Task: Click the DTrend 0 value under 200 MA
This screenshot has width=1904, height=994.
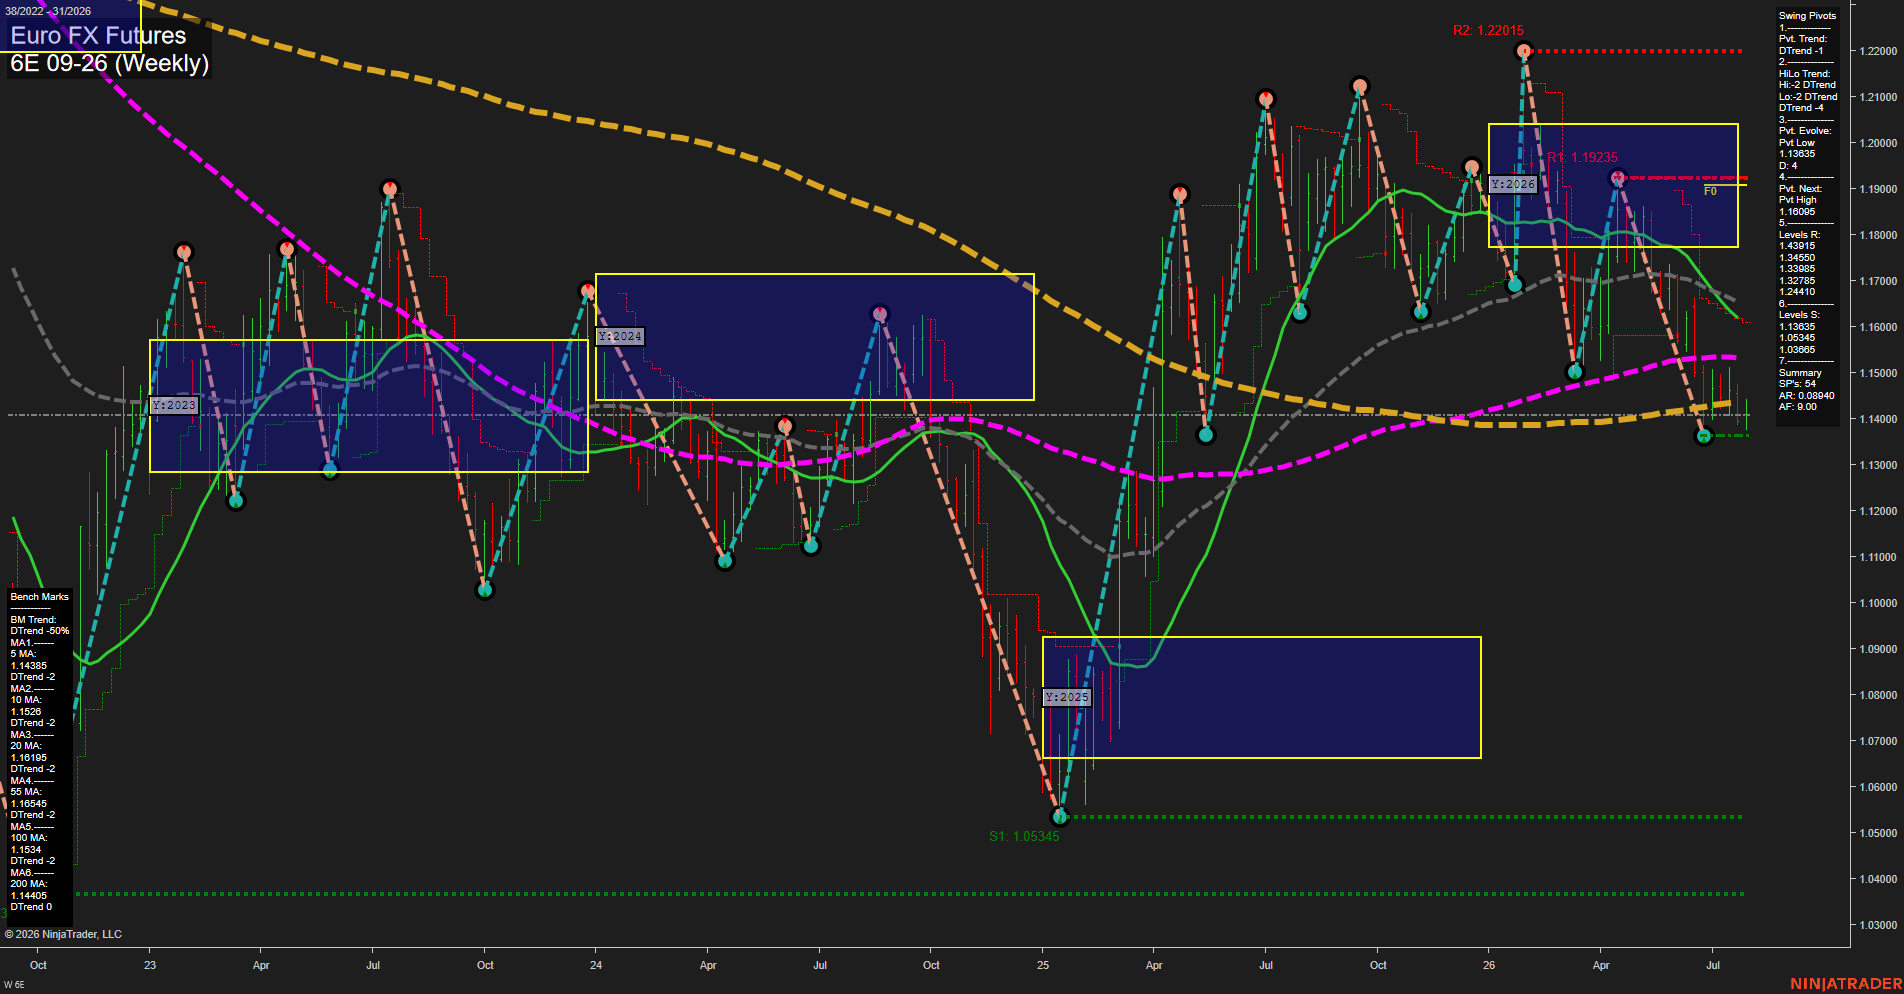Action: pos(31,907)
